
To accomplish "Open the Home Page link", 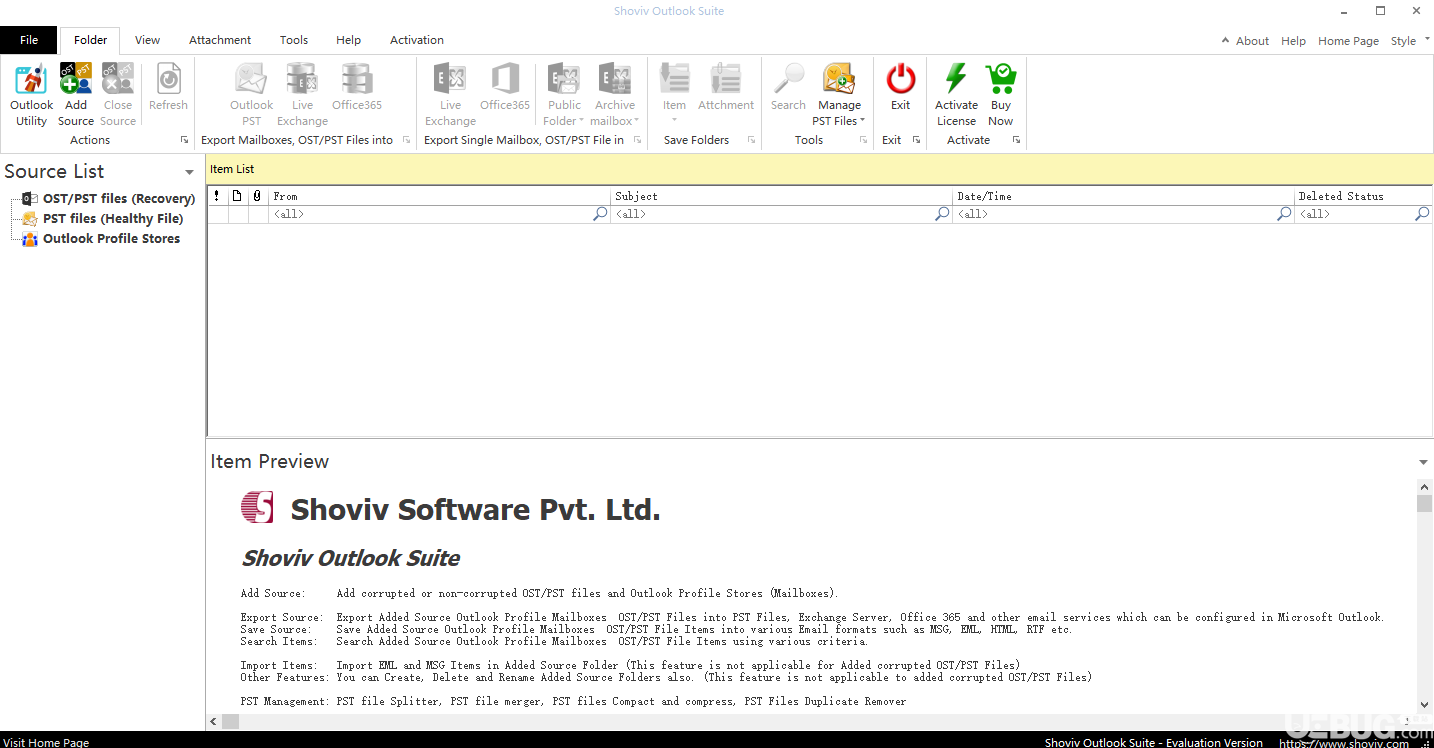I will point(1348,41).
